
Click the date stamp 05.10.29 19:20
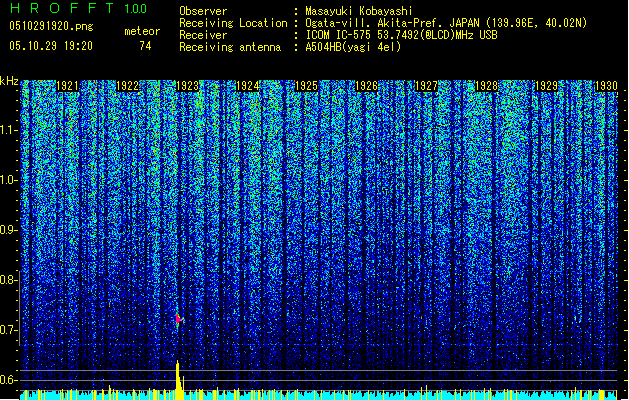[x=51, y=45]
